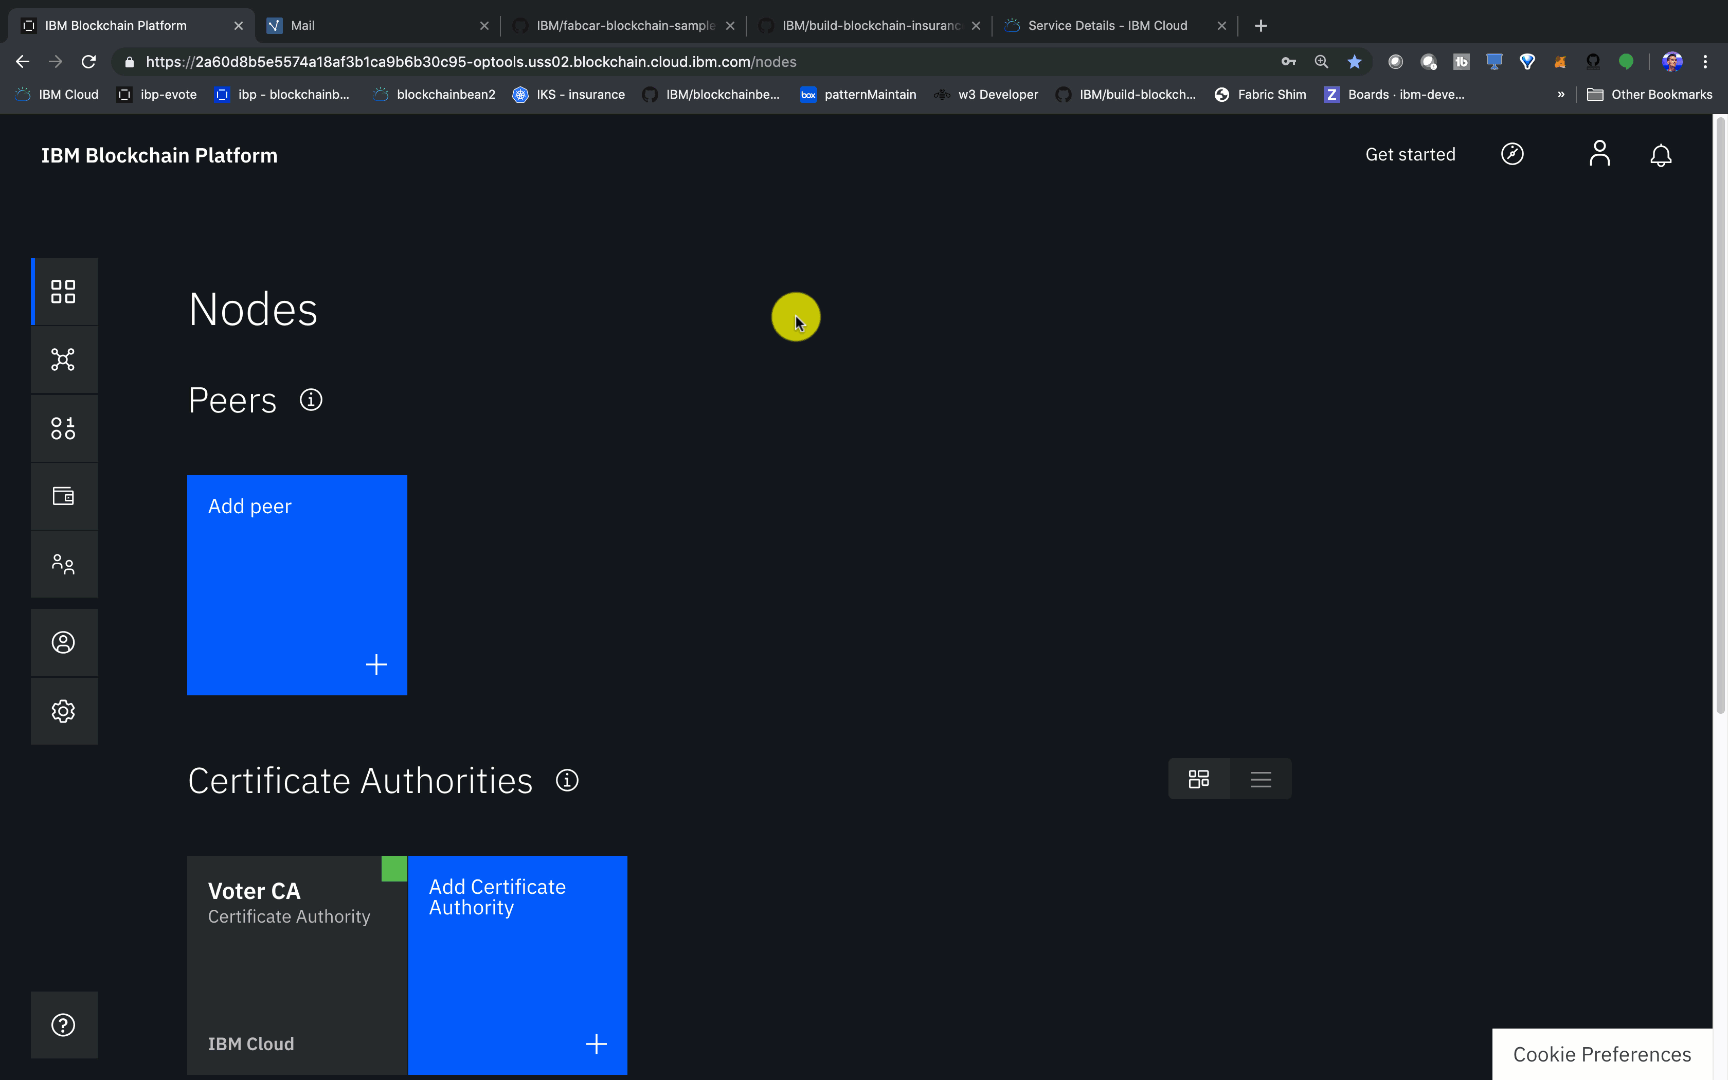Open the user profile icon in header
The width and height of the screenshot is (1728, 1080).
point(1600,154)
